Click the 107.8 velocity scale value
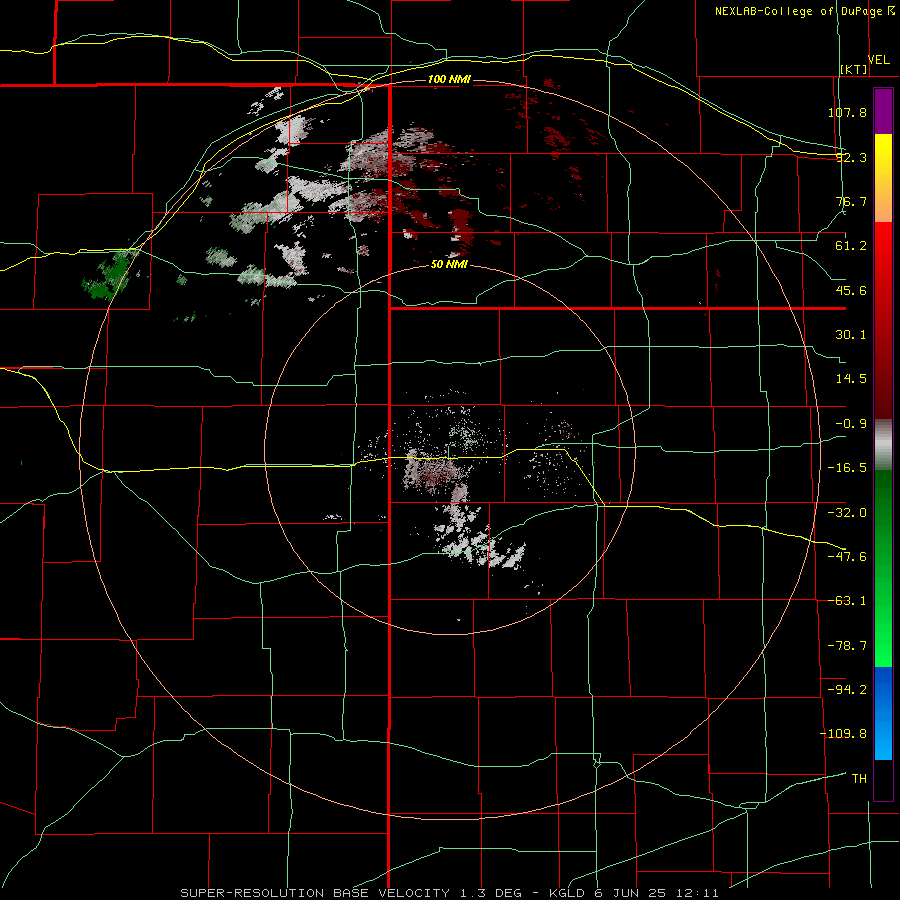The width and height of the screenshot is (900, 900). tap(847, 112)
